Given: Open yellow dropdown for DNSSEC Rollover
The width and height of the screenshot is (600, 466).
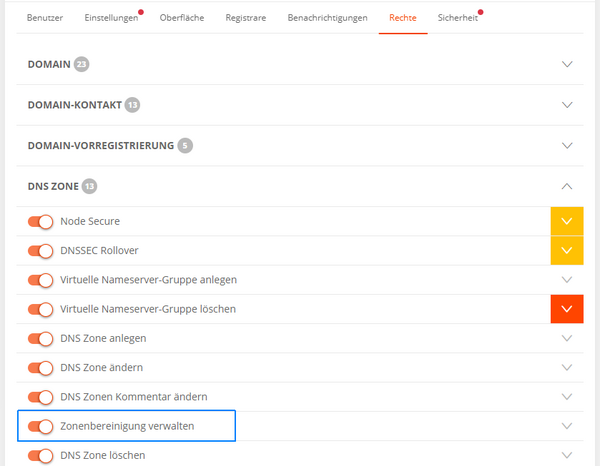Looking at the screenshot, I should coord(567,251).
